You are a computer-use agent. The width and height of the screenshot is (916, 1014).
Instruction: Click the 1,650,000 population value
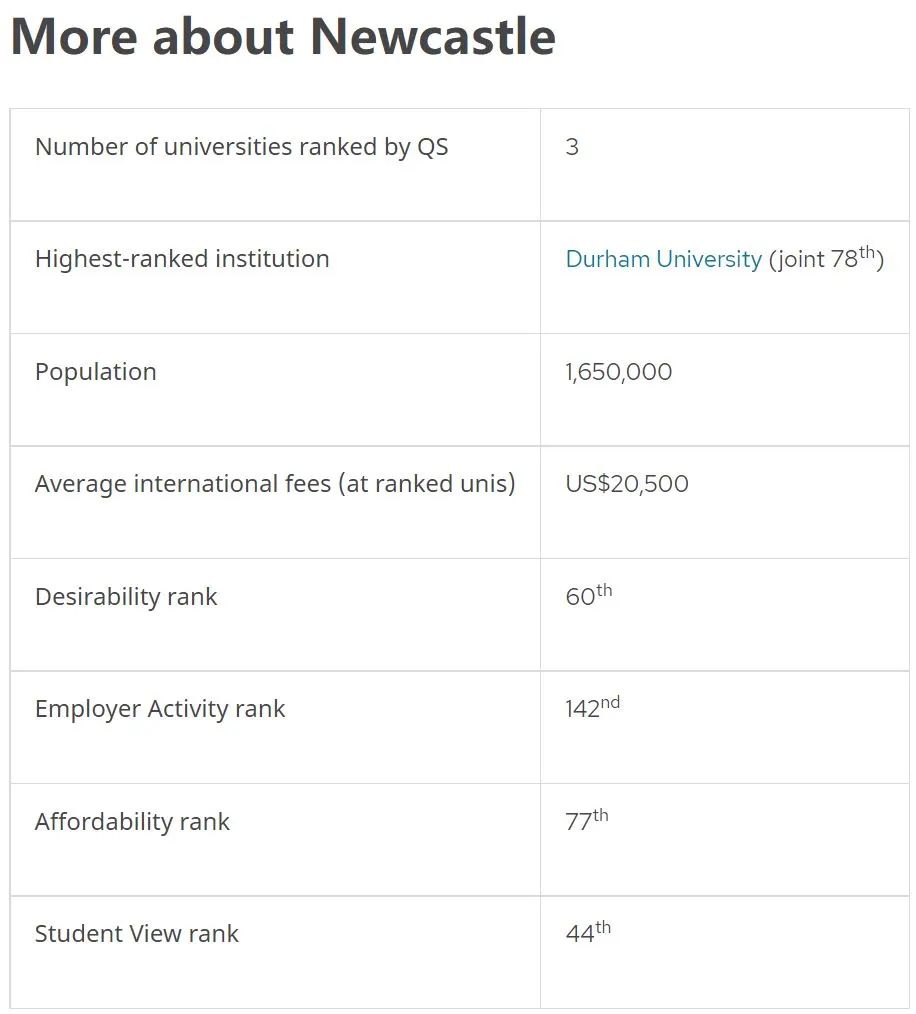pos(618,372)
